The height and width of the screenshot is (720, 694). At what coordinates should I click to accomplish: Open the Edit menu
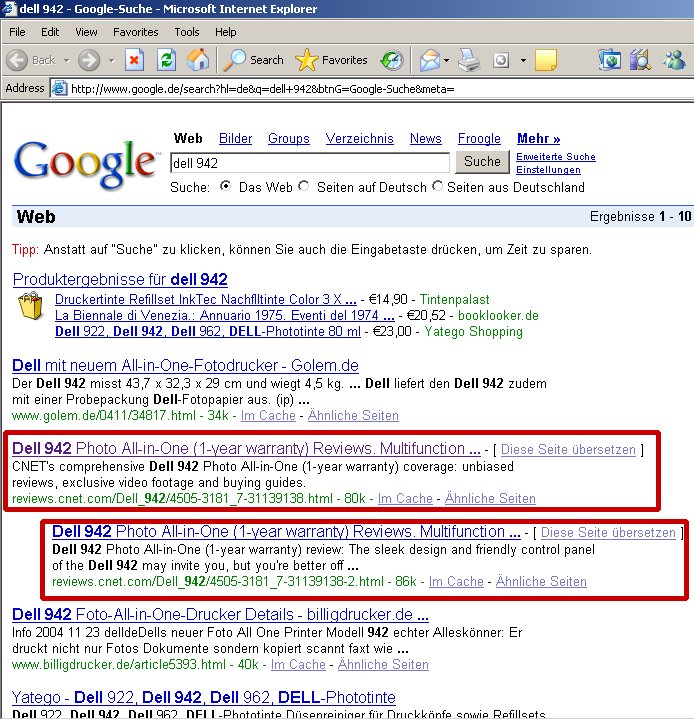50,32
